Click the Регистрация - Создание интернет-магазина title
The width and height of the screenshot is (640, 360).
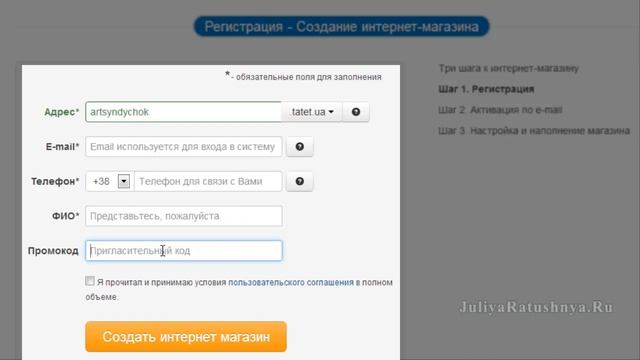341,27
